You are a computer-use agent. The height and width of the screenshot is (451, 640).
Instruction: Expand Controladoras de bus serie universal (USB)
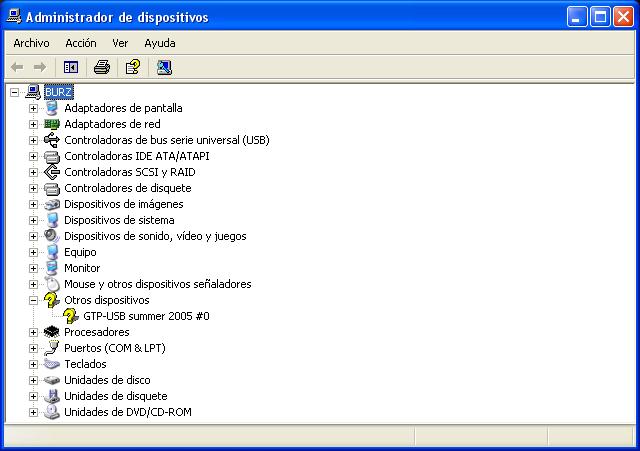pyautogui.click(x=33, y=140)
